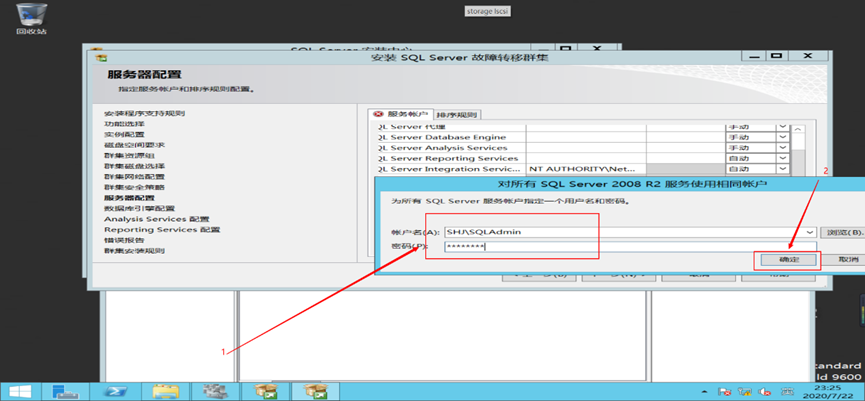Viewport: 865px width, 401px height.
Task: Open the Recycle Bin desktop icon
Action: (31, 18)
